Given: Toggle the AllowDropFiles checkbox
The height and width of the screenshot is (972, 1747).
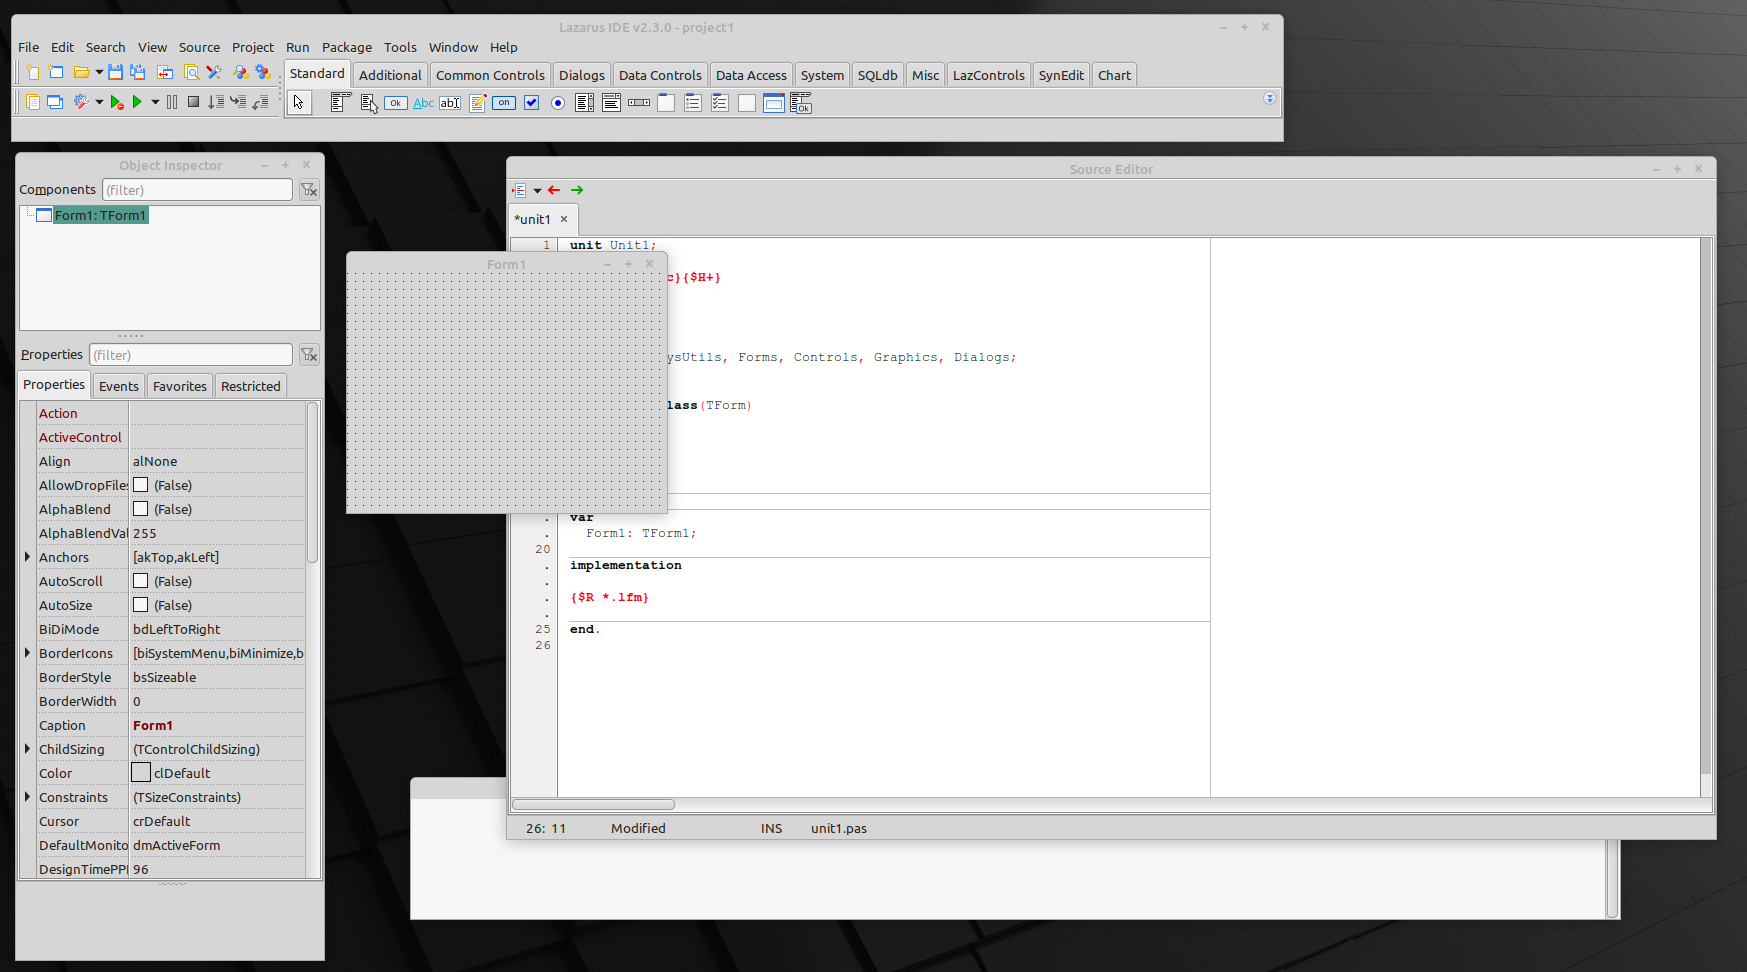Looking at the screenshot, I should tap(141, 485).
